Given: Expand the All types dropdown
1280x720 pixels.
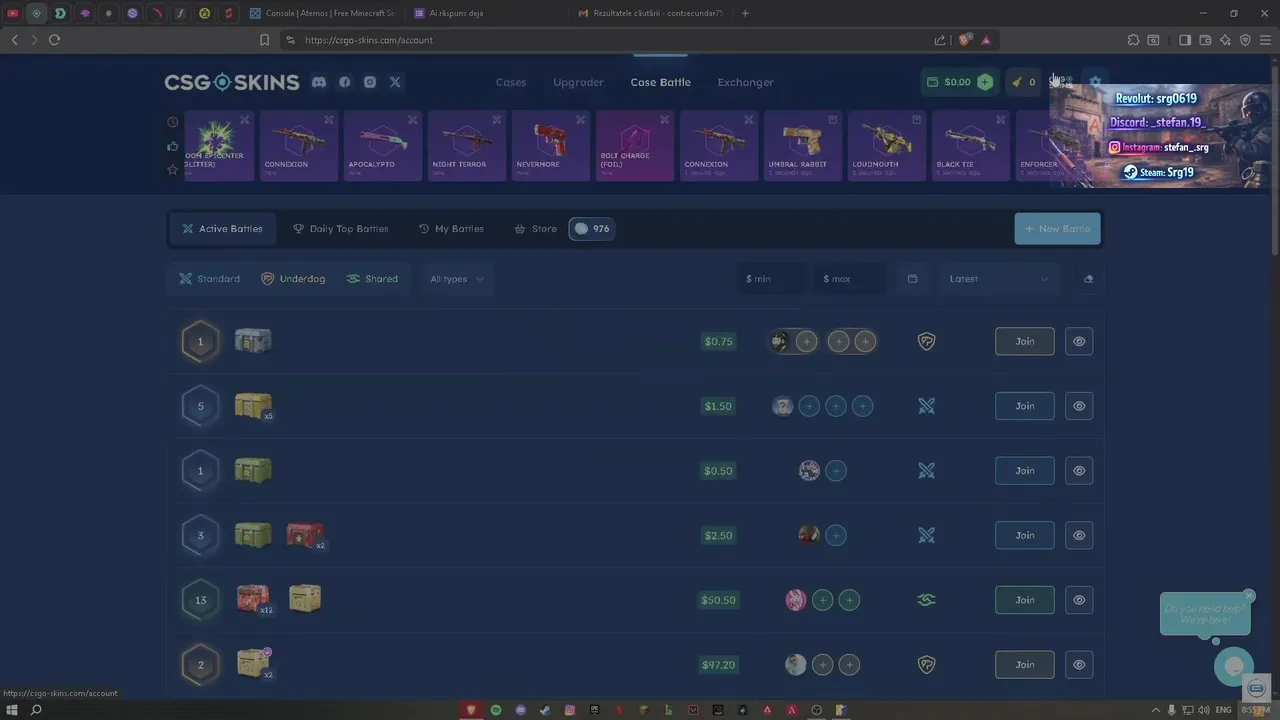Looking at the screenshot, I should point(456,279).
